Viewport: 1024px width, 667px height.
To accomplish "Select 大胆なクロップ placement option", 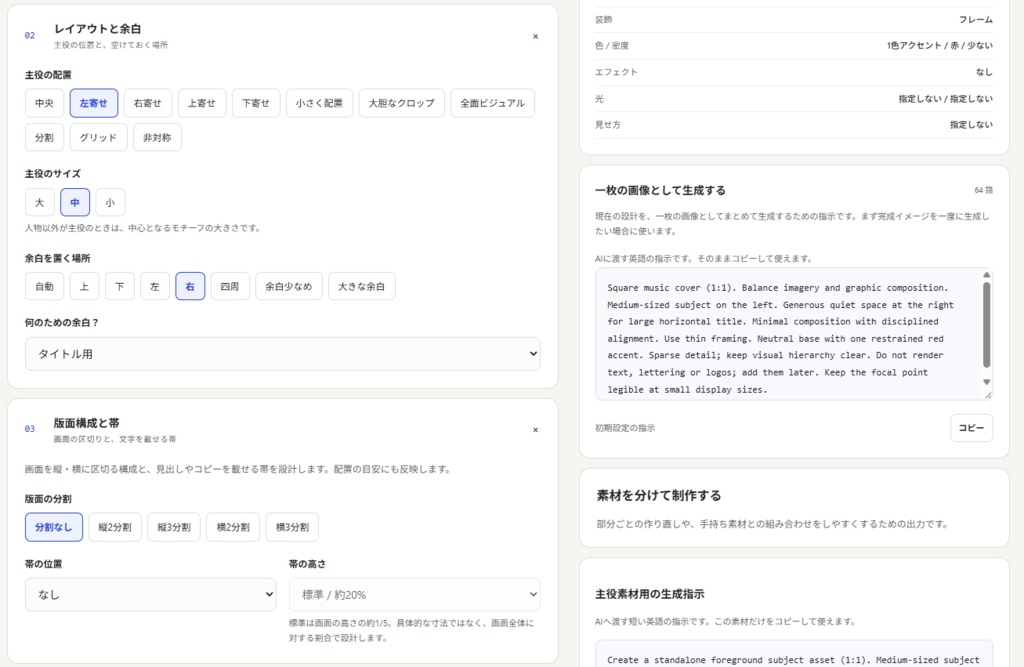I will [x=402, y=103].
